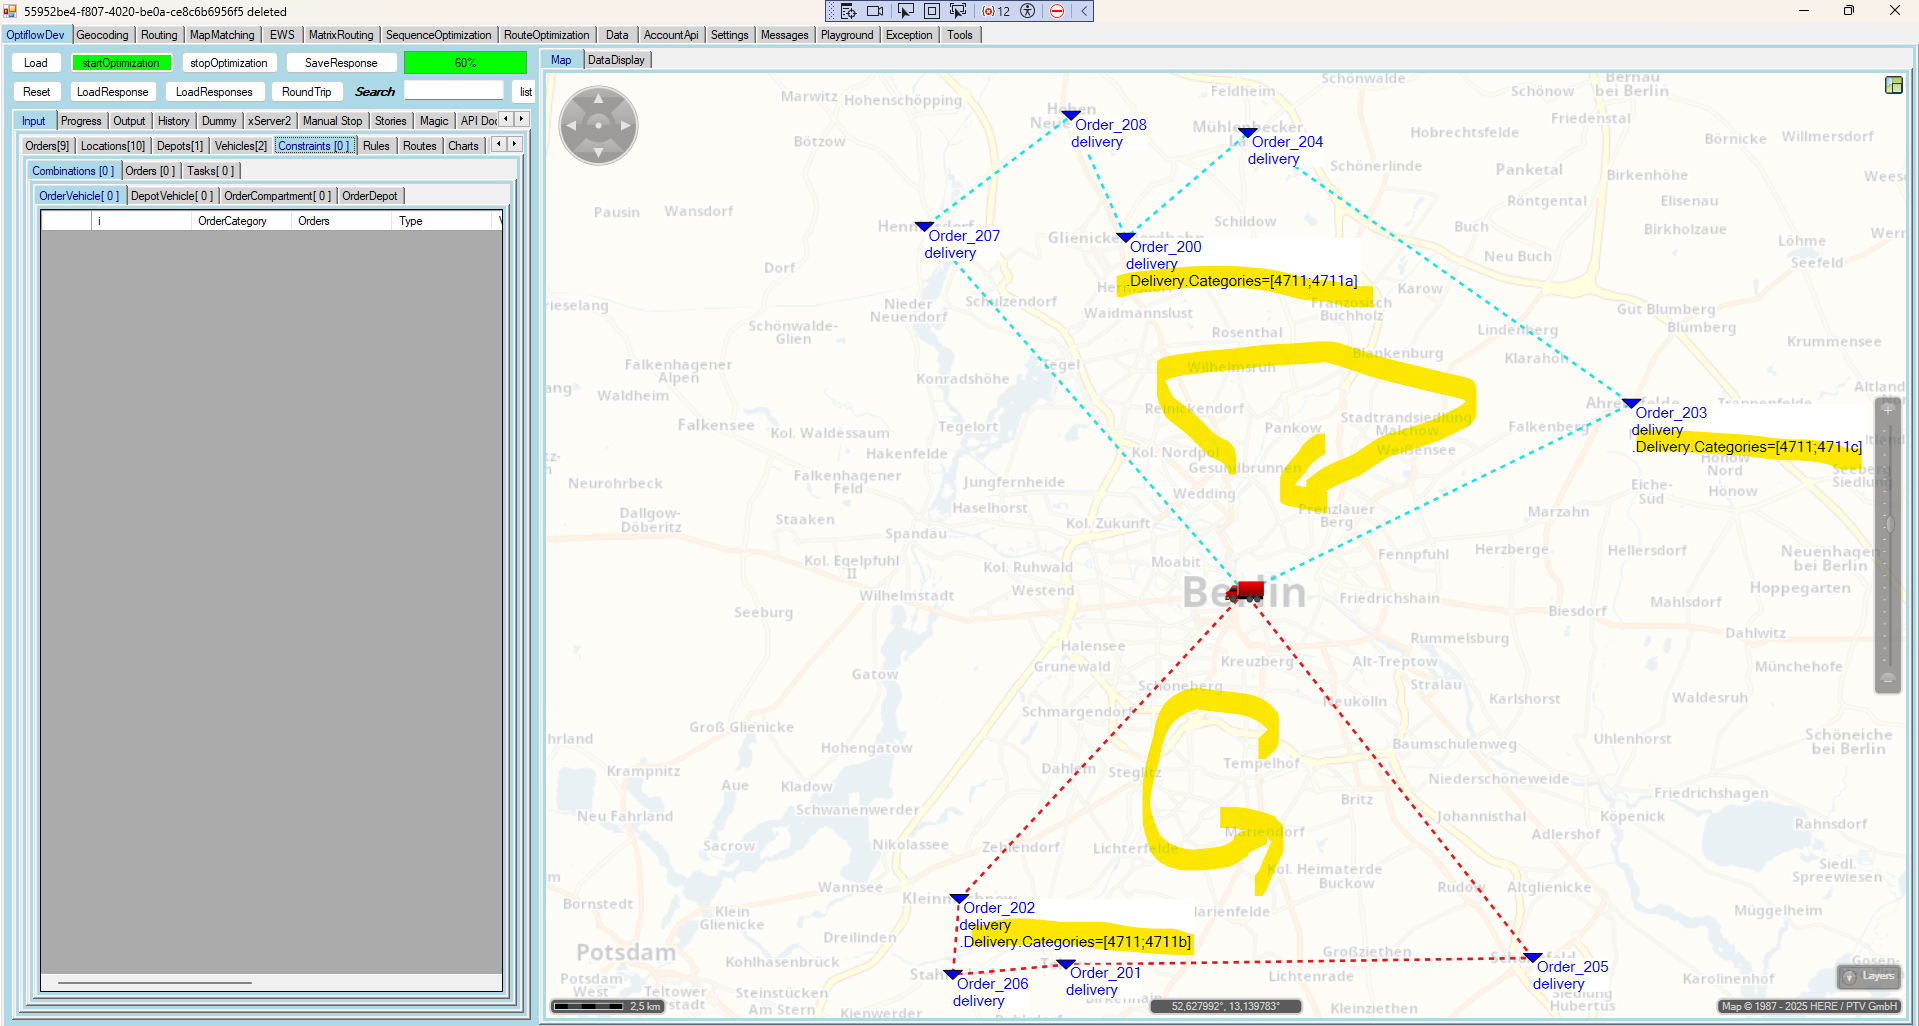This screenshot has height=1026, width=1919.
Task: Click the Search input field
Action: [453, 91]
